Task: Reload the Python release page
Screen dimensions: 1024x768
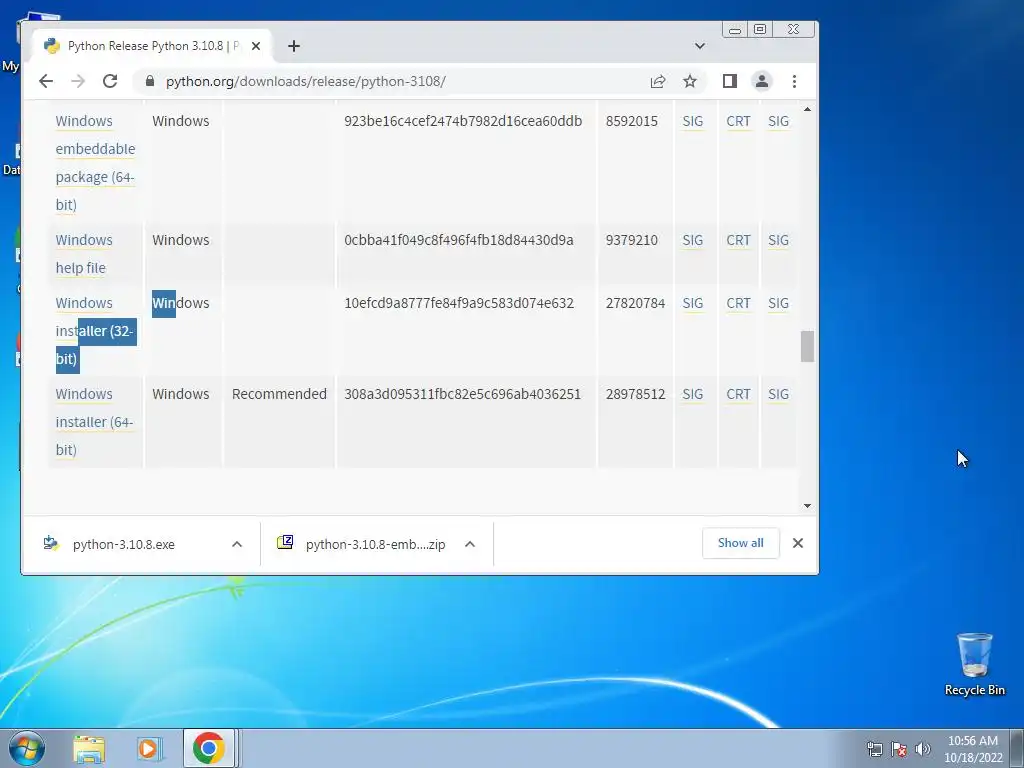Action: click(x=110, y=81)
